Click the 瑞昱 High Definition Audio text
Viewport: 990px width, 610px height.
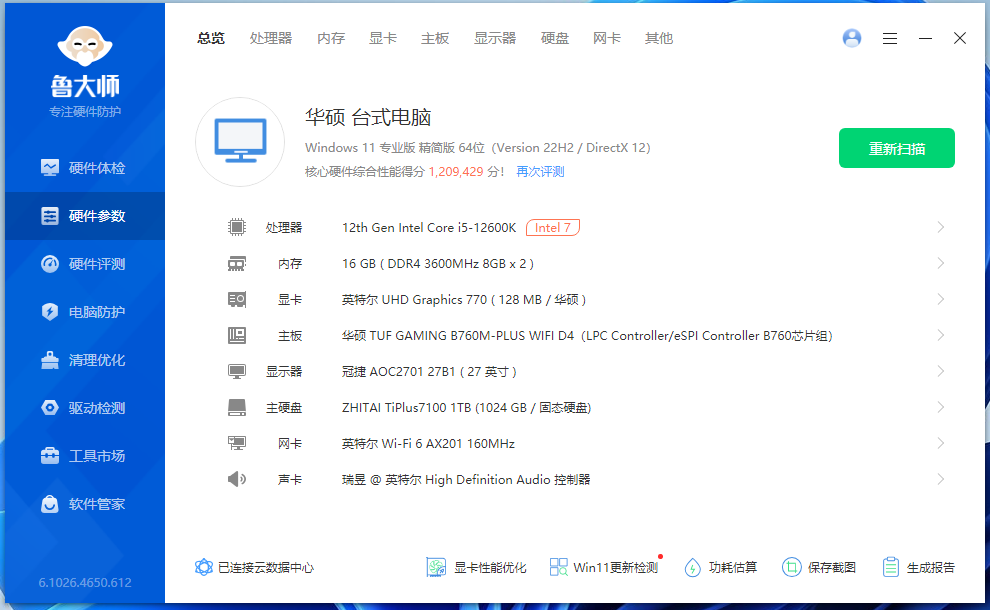(466, 479)
